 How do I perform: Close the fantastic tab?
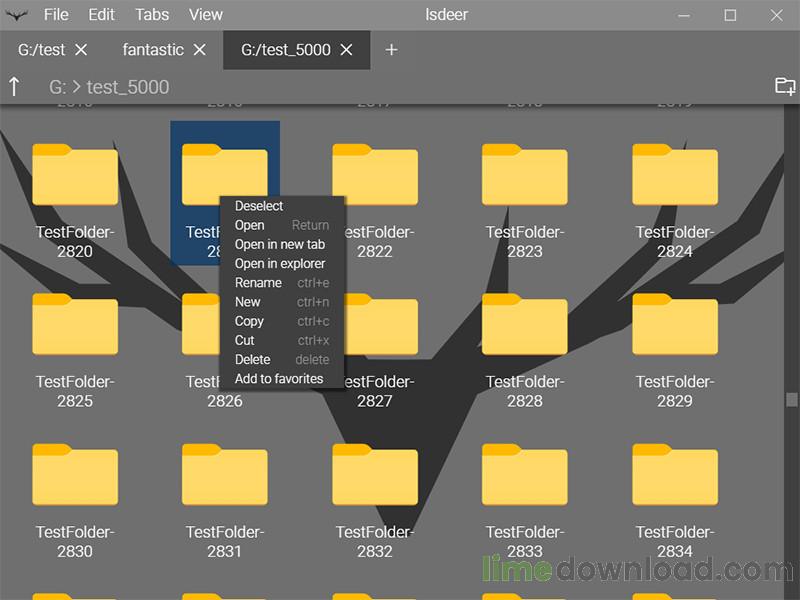[200, 50]
